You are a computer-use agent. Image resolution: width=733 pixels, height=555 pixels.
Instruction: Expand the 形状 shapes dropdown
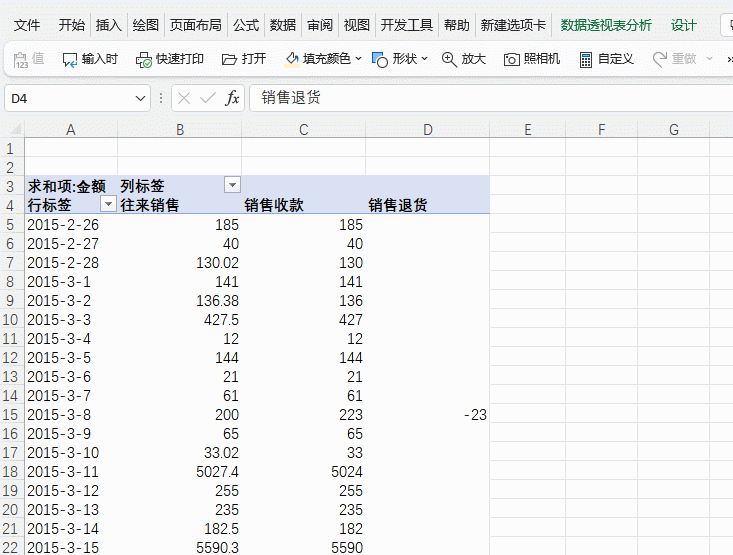(424, 60)
